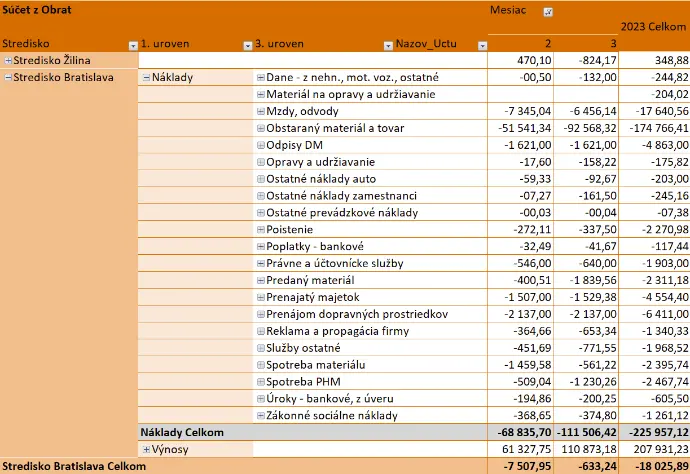
Task: Click the Spotreba PHM value -1 230,26
Action: [x=593, y=382]
